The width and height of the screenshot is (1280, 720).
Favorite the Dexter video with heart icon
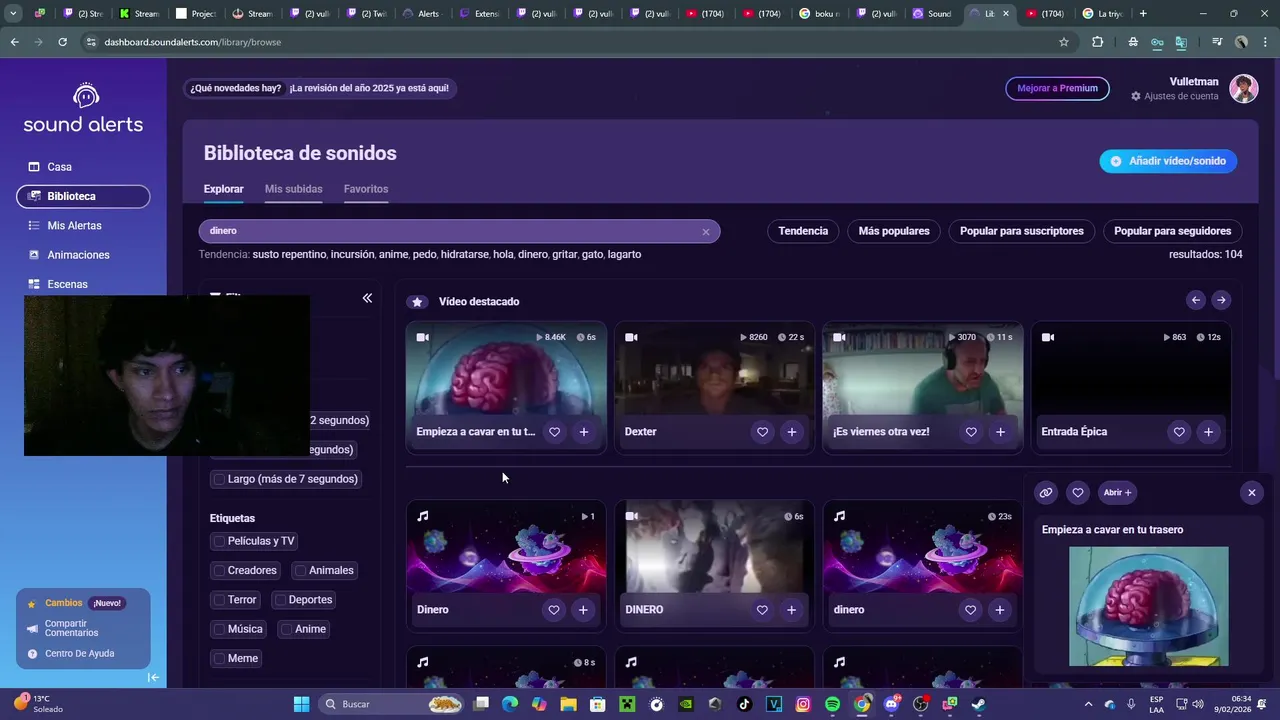point(762,432)
